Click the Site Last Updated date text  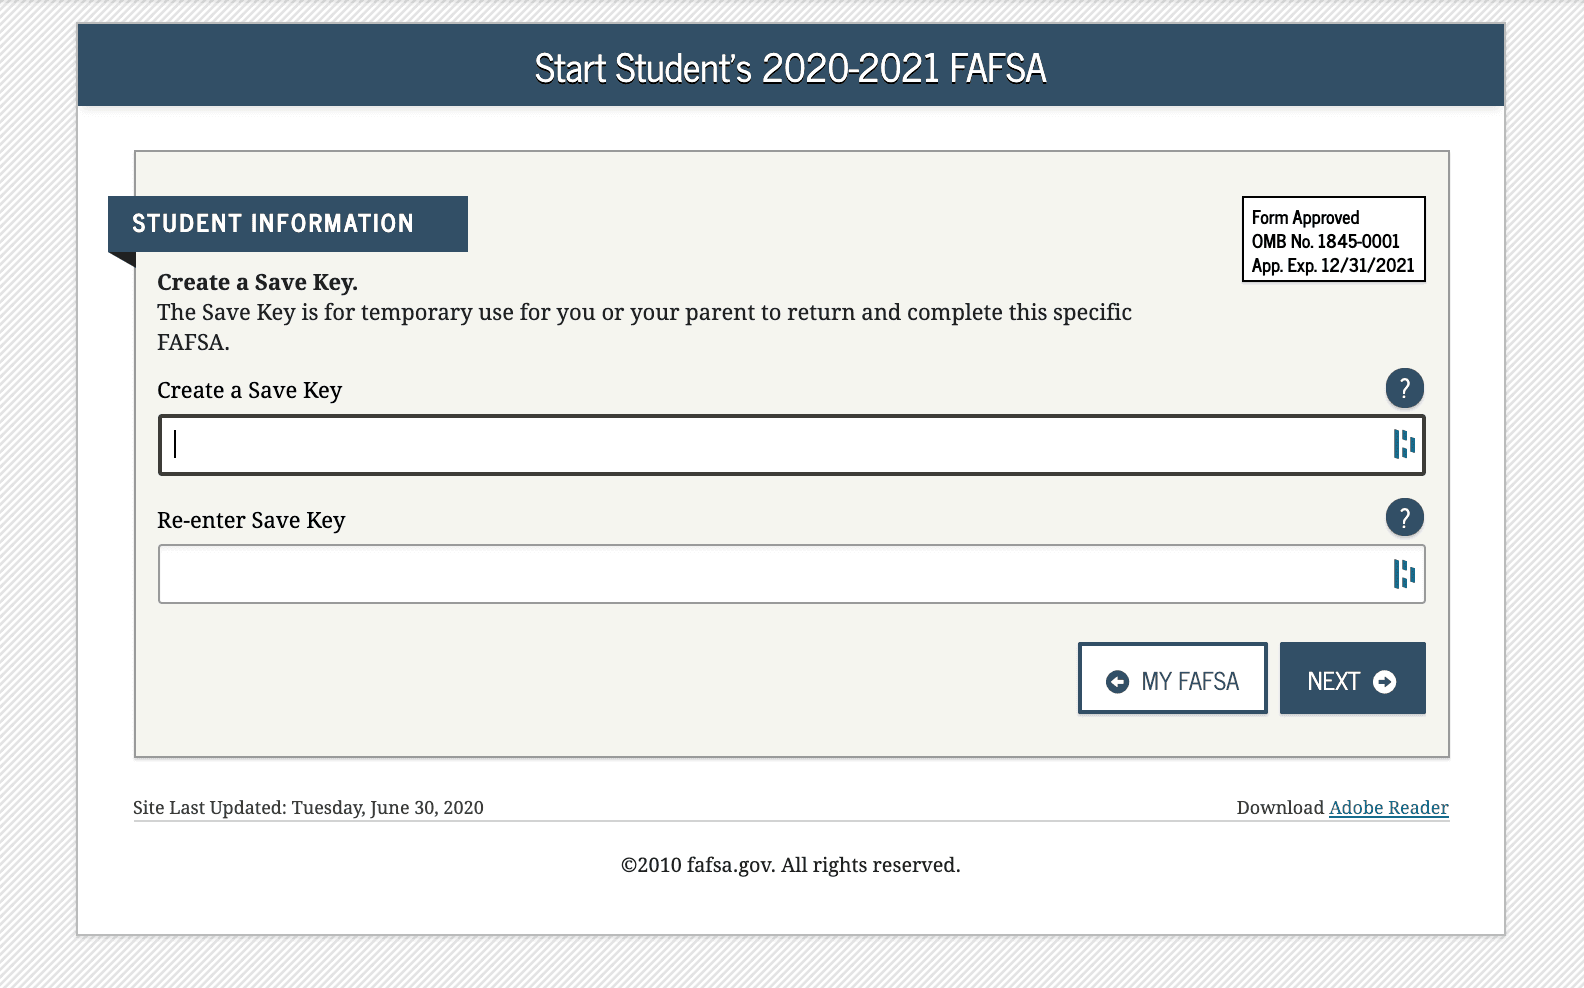coord(308,808)
